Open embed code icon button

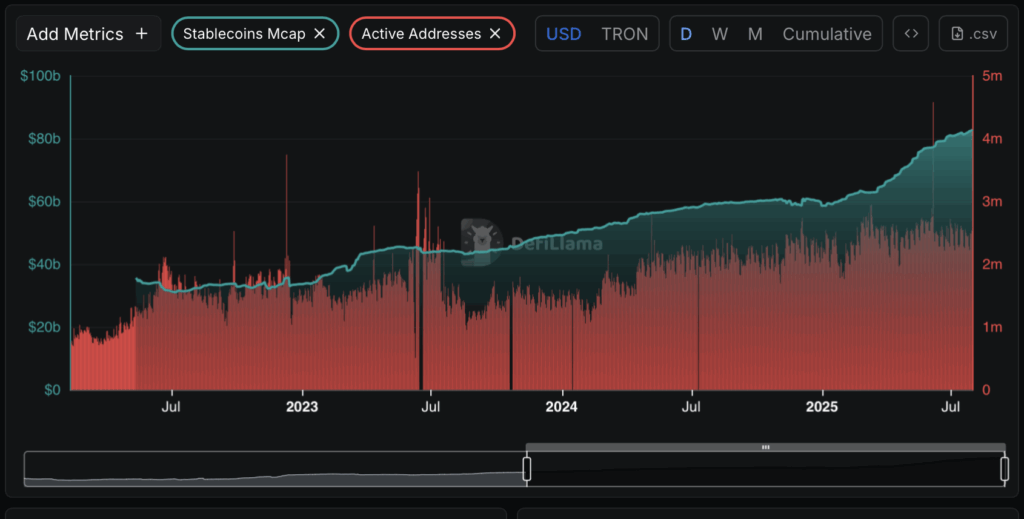(911, 33)
